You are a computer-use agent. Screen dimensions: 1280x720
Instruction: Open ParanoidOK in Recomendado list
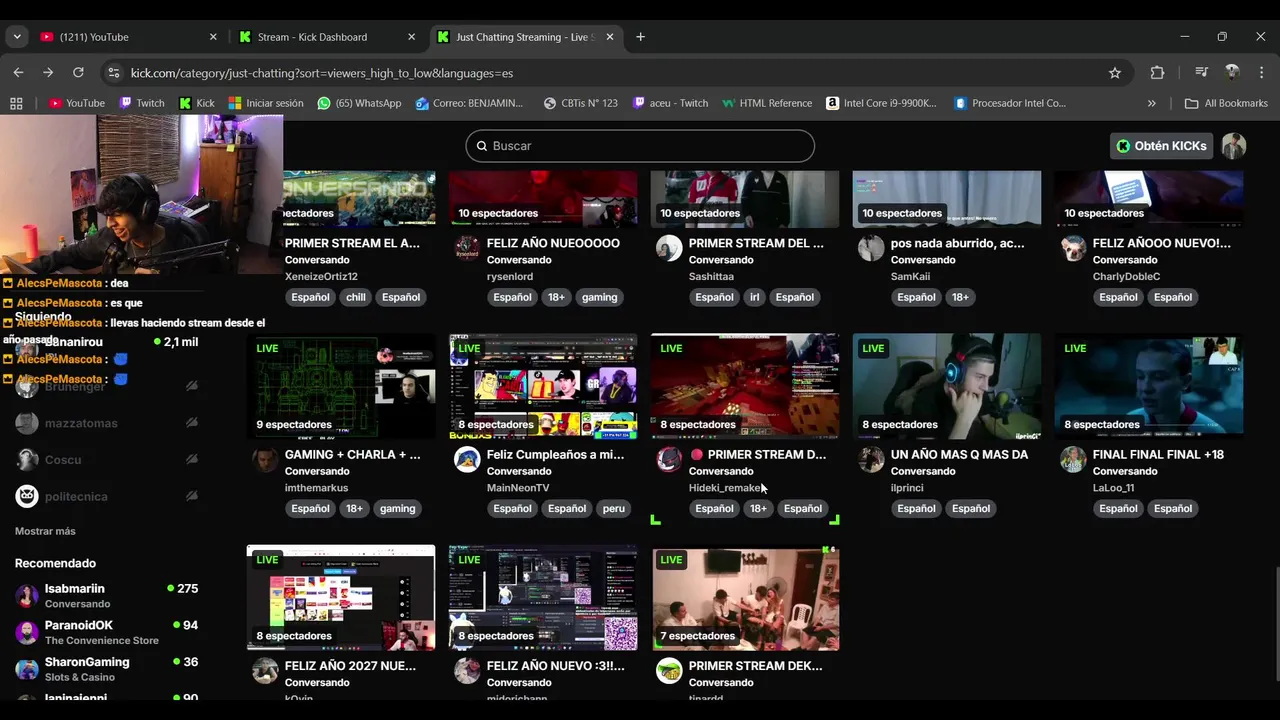107,632
